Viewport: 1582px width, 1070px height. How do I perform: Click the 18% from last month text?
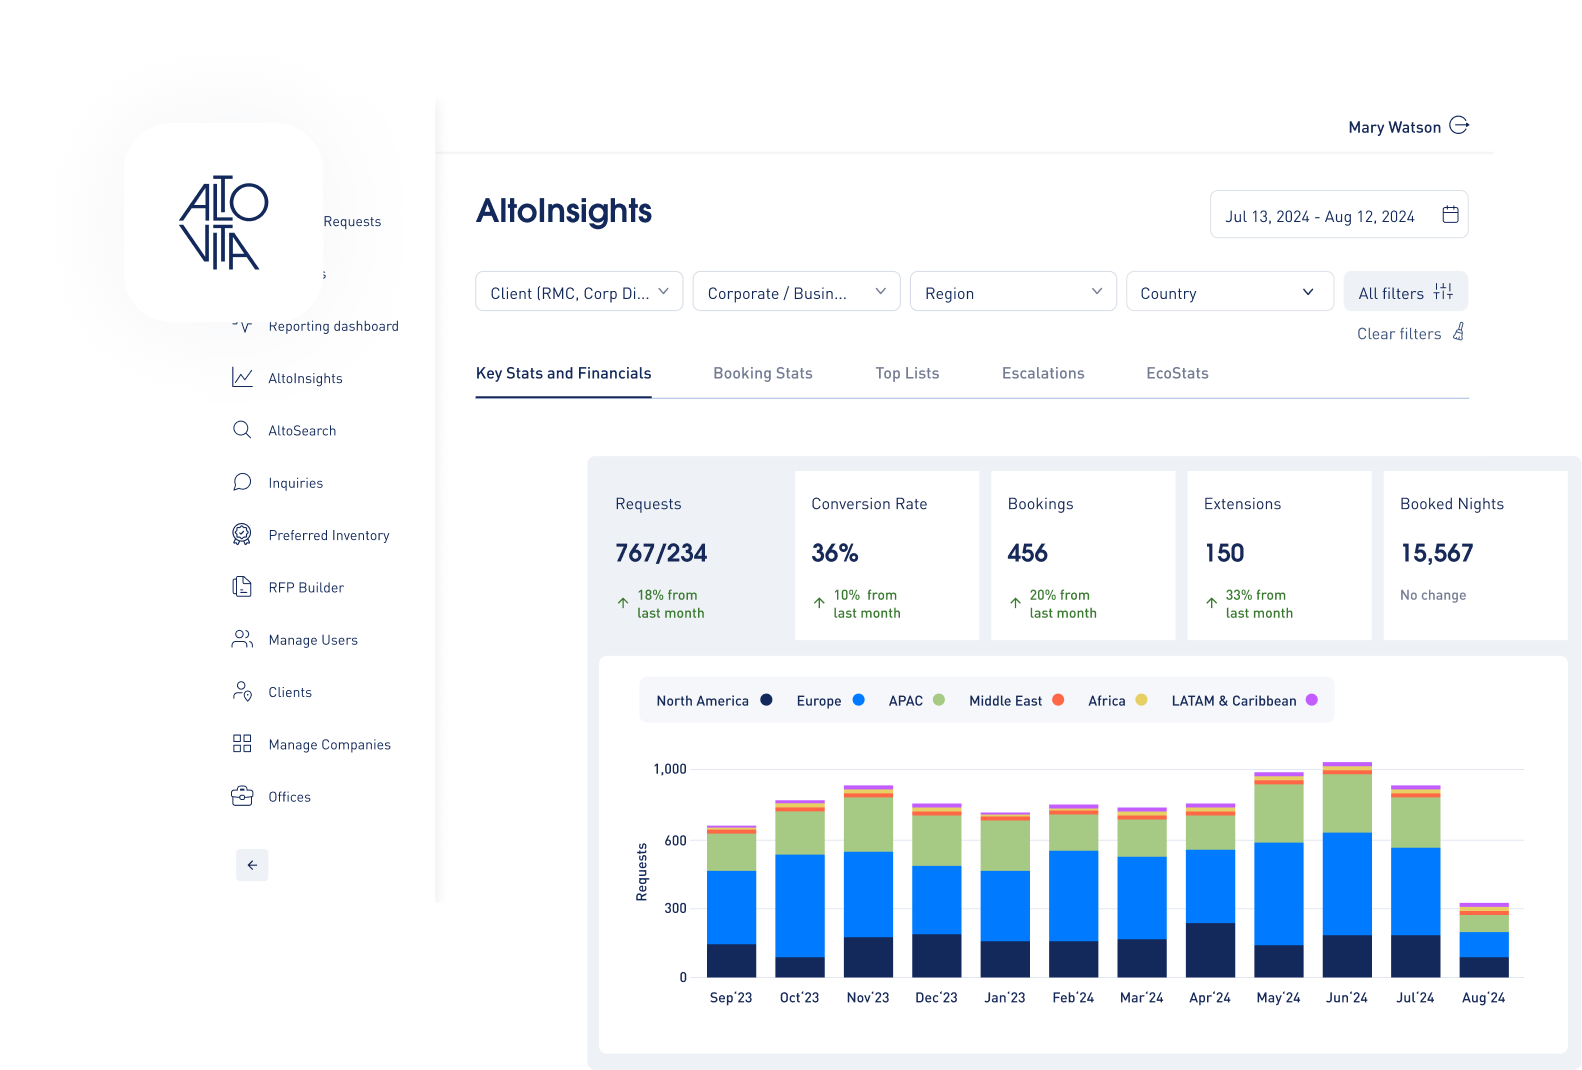[x=671, y=604]
